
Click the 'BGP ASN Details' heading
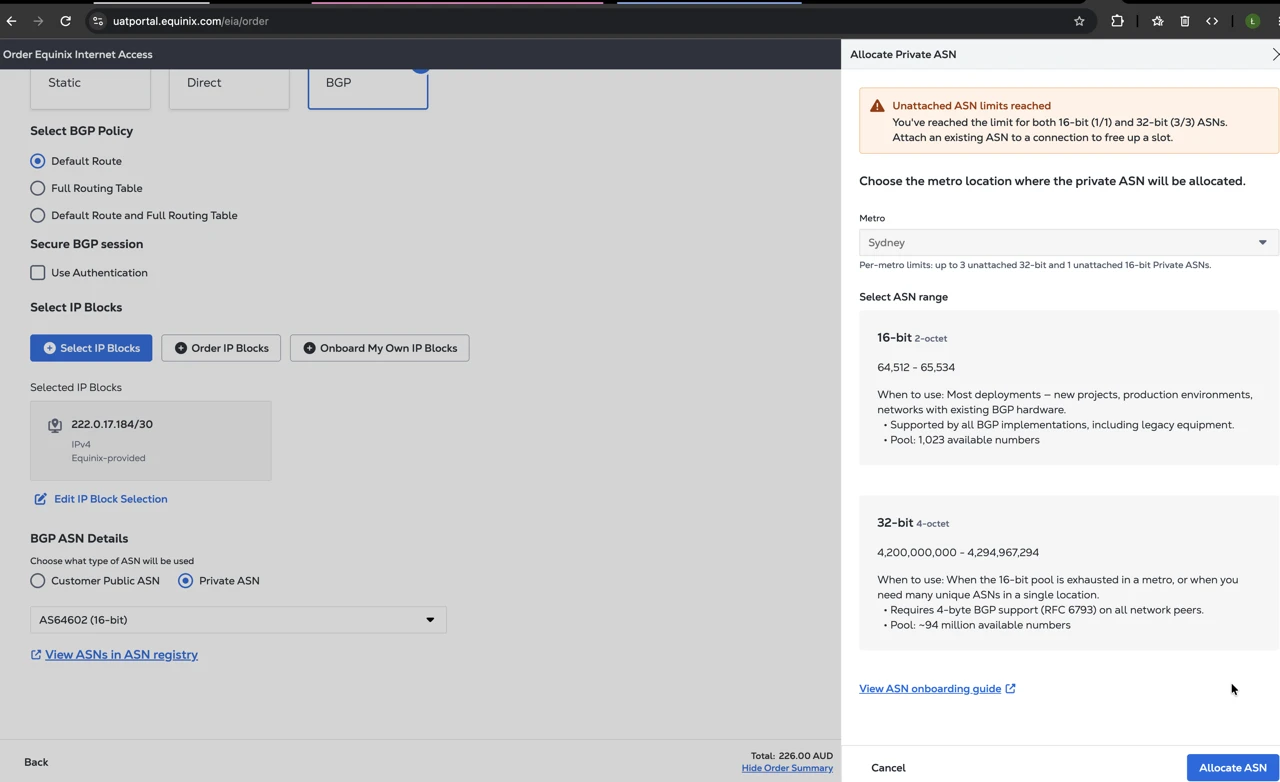click(x=79, y=539)
